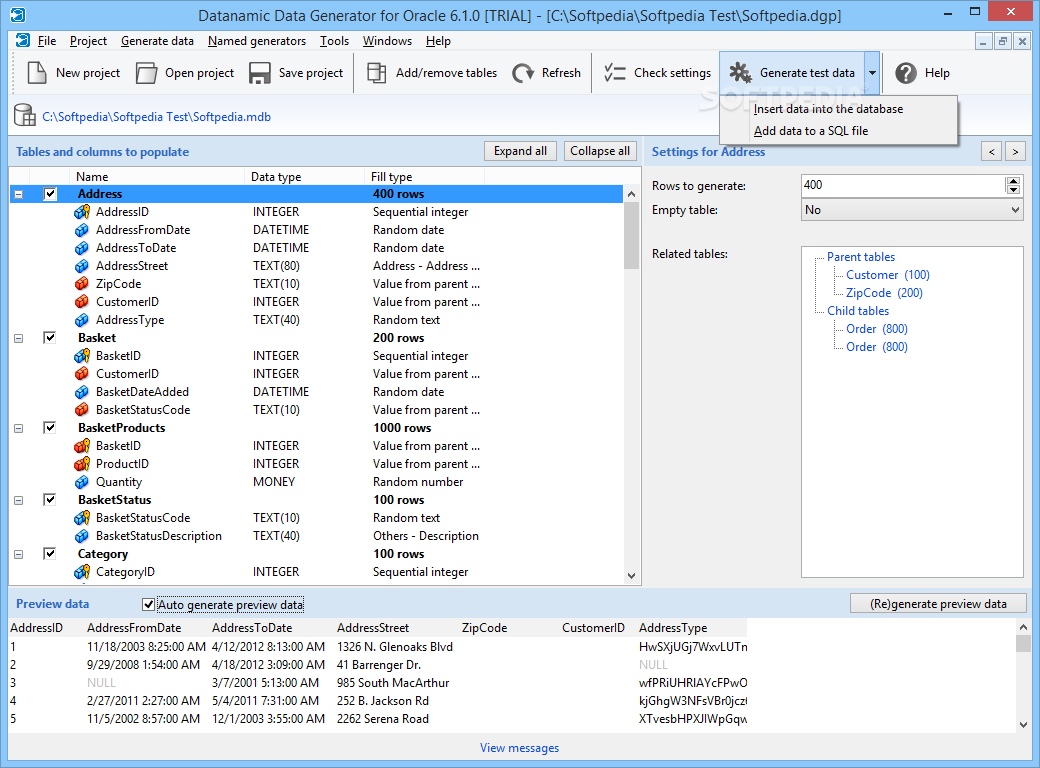This screenshot has height=768, width=1040.
Task: Click the preview data scrollbar down arrow
Action: coord(1023,725)
